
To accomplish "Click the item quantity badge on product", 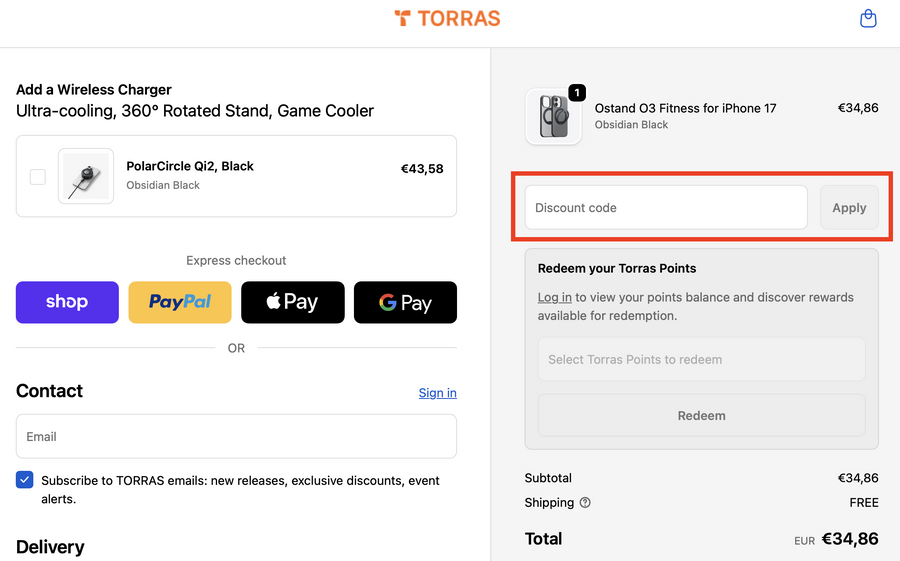I will (x=577, y=93).
